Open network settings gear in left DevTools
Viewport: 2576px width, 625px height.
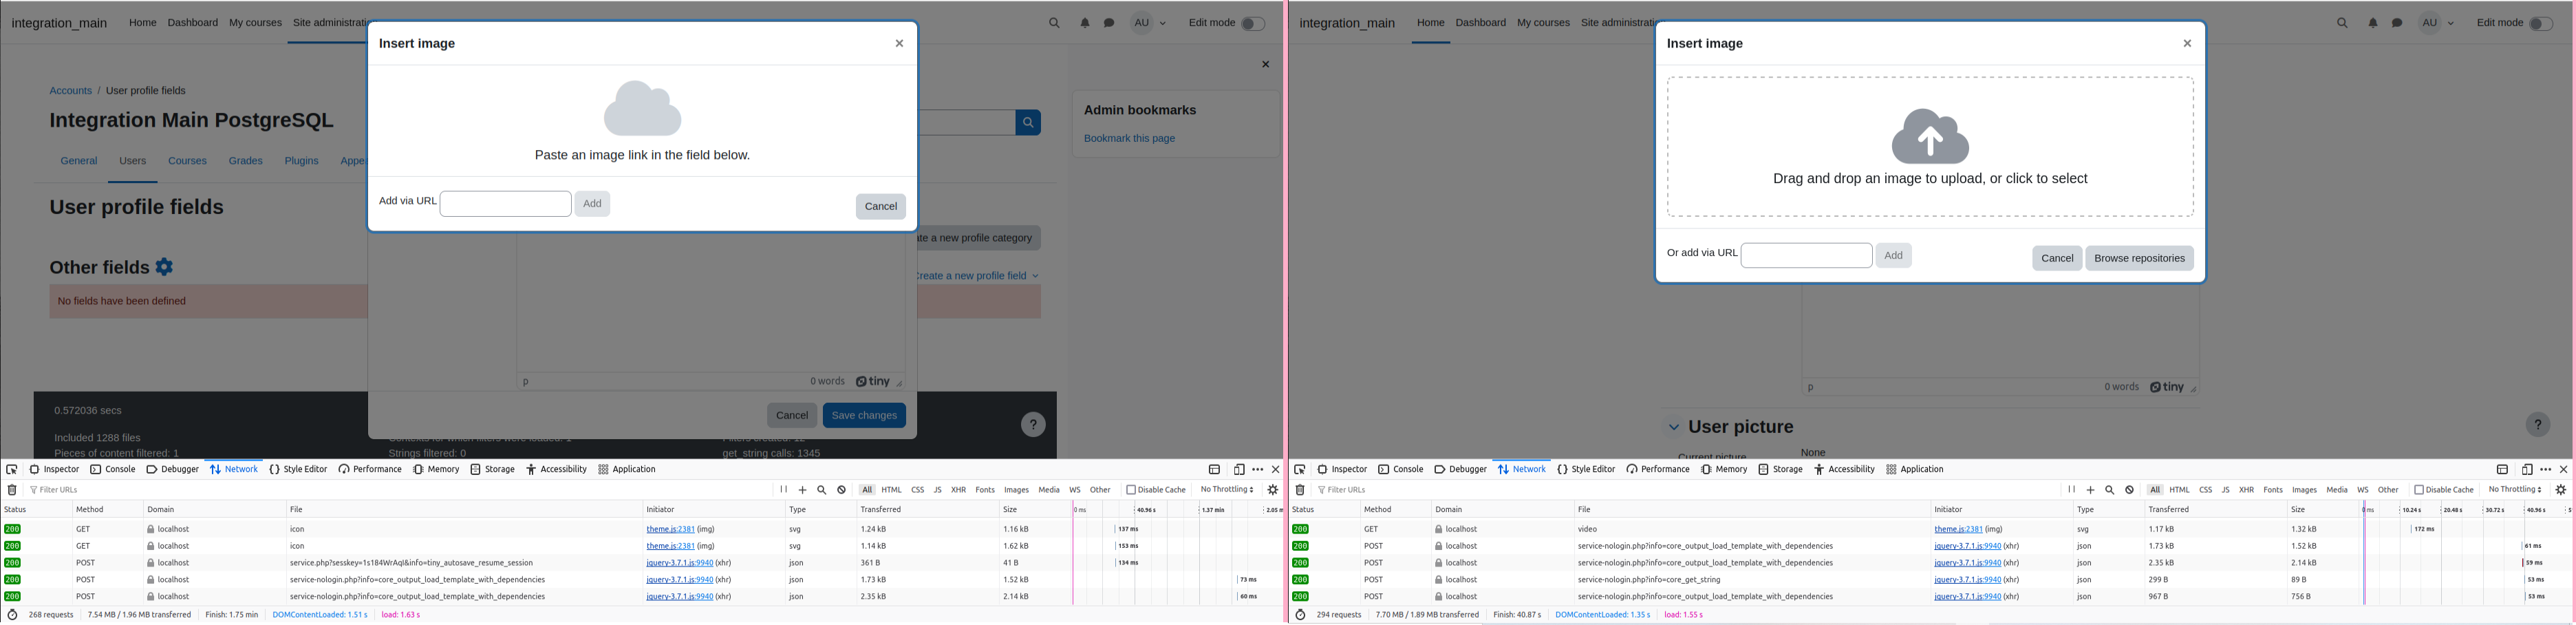[x=1273, y=491]
